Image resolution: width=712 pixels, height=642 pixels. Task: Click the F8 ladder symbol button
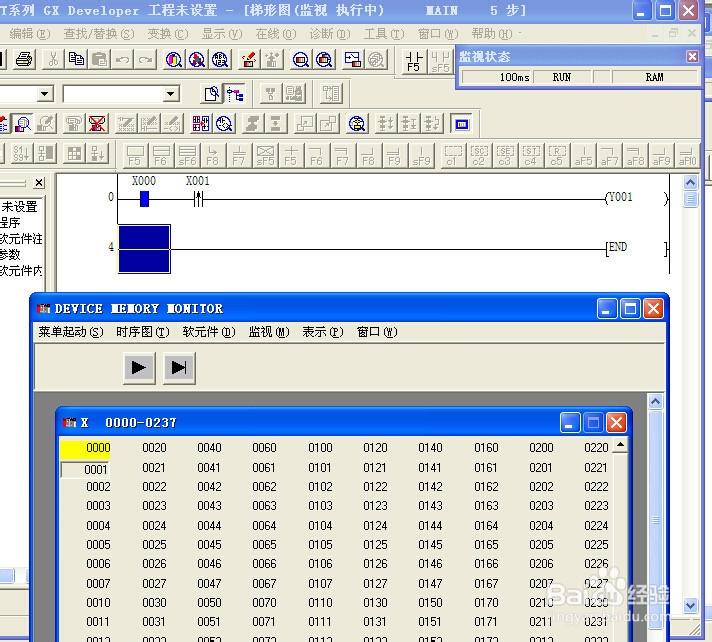[x=213, y=156]
